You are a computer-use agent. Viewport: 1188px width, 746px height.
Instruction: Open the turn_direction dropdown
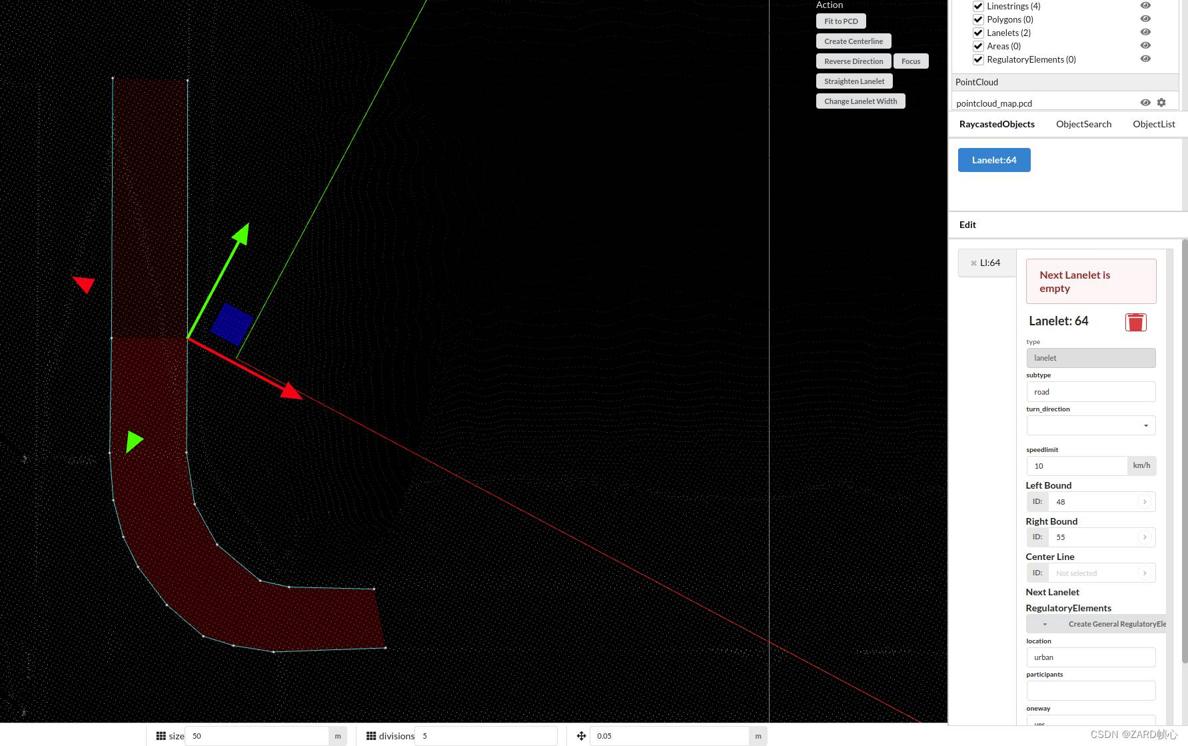1090,426
